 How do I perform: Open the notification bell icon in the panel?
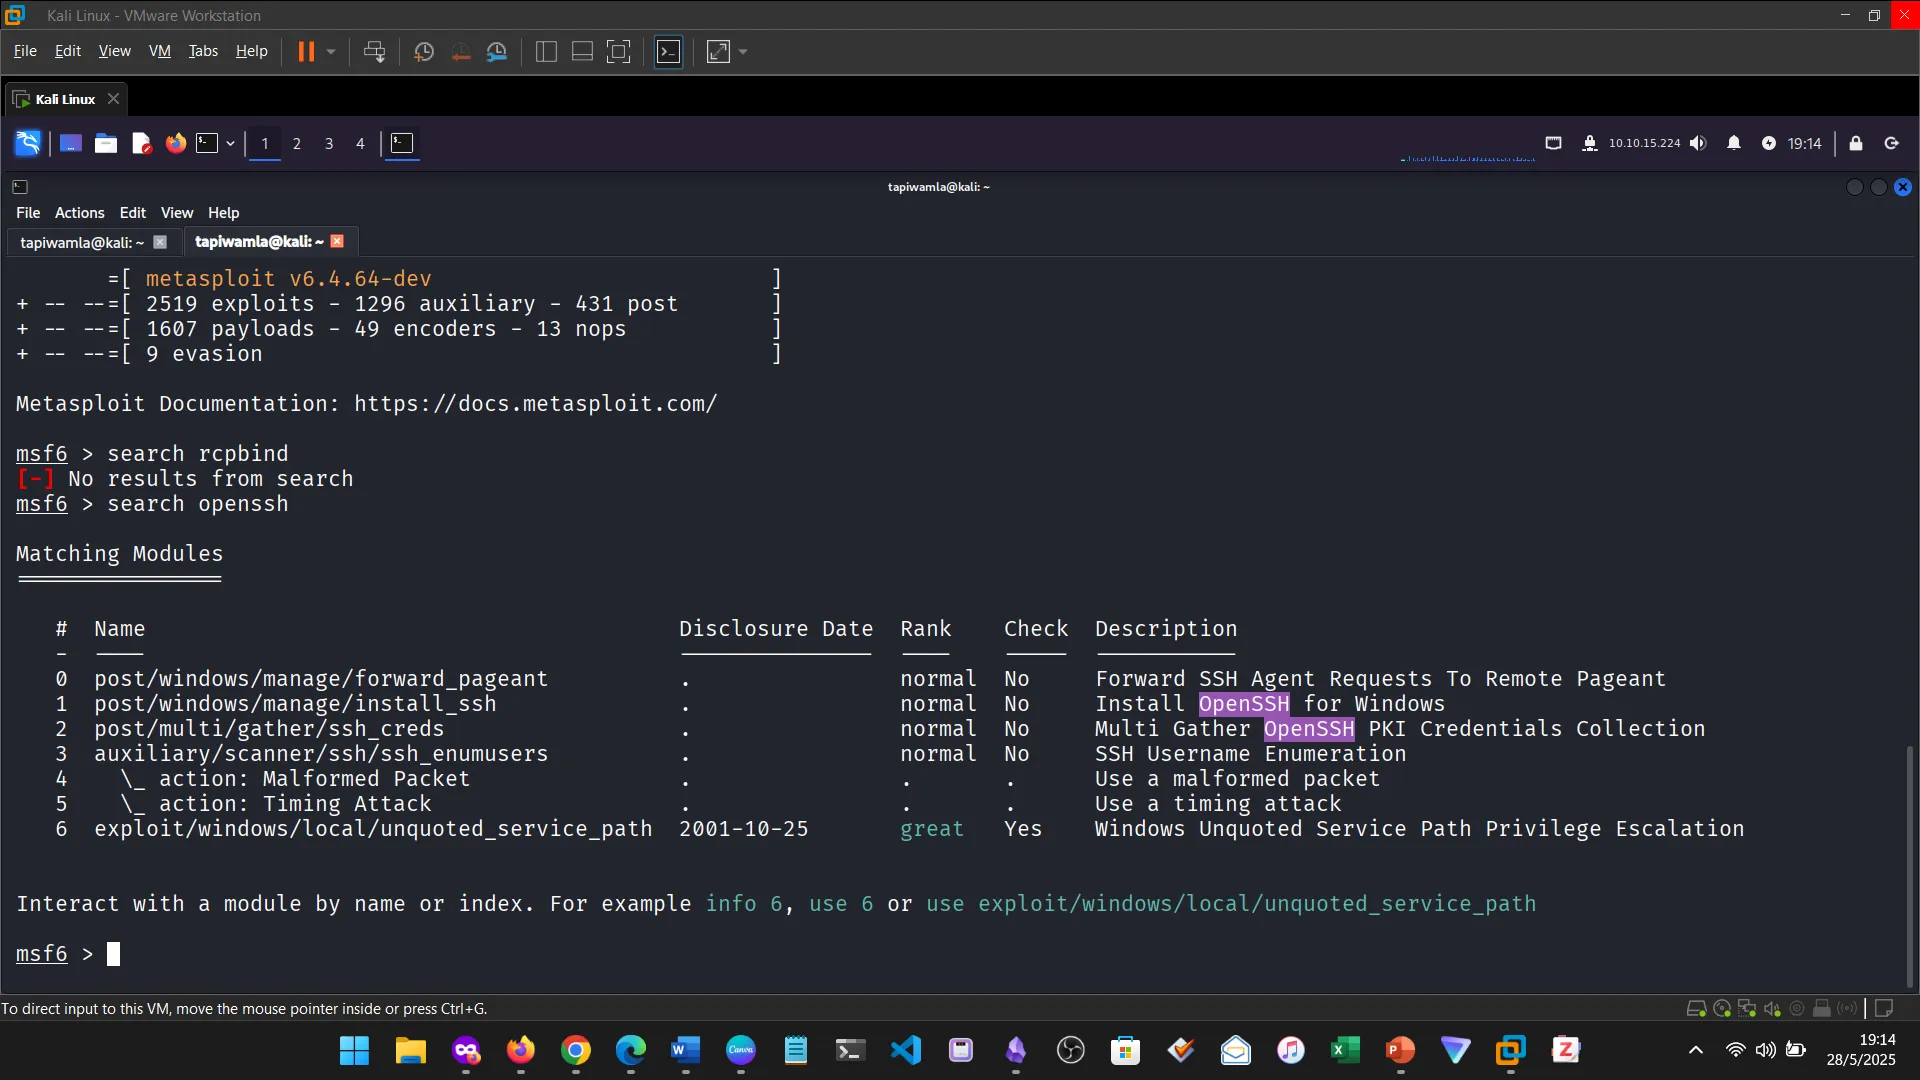click(1736, 143)
